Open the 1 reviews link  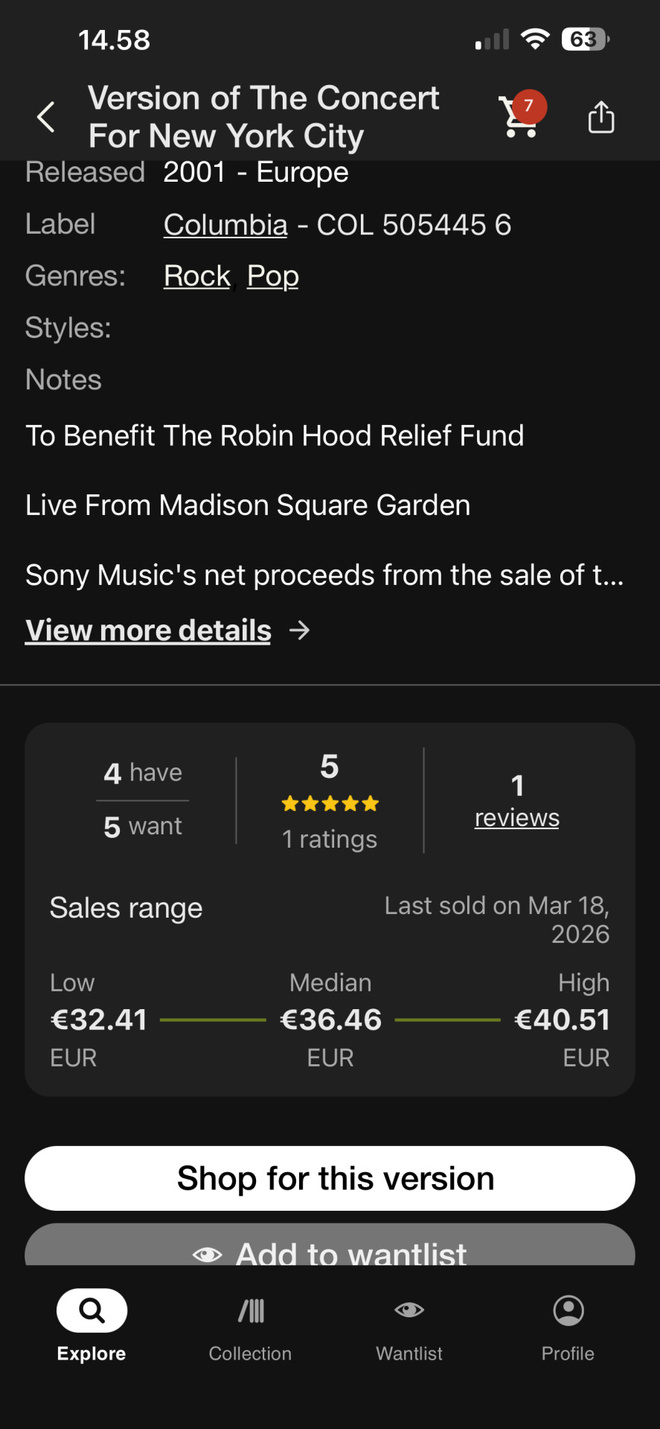click(x=517, y=801)
